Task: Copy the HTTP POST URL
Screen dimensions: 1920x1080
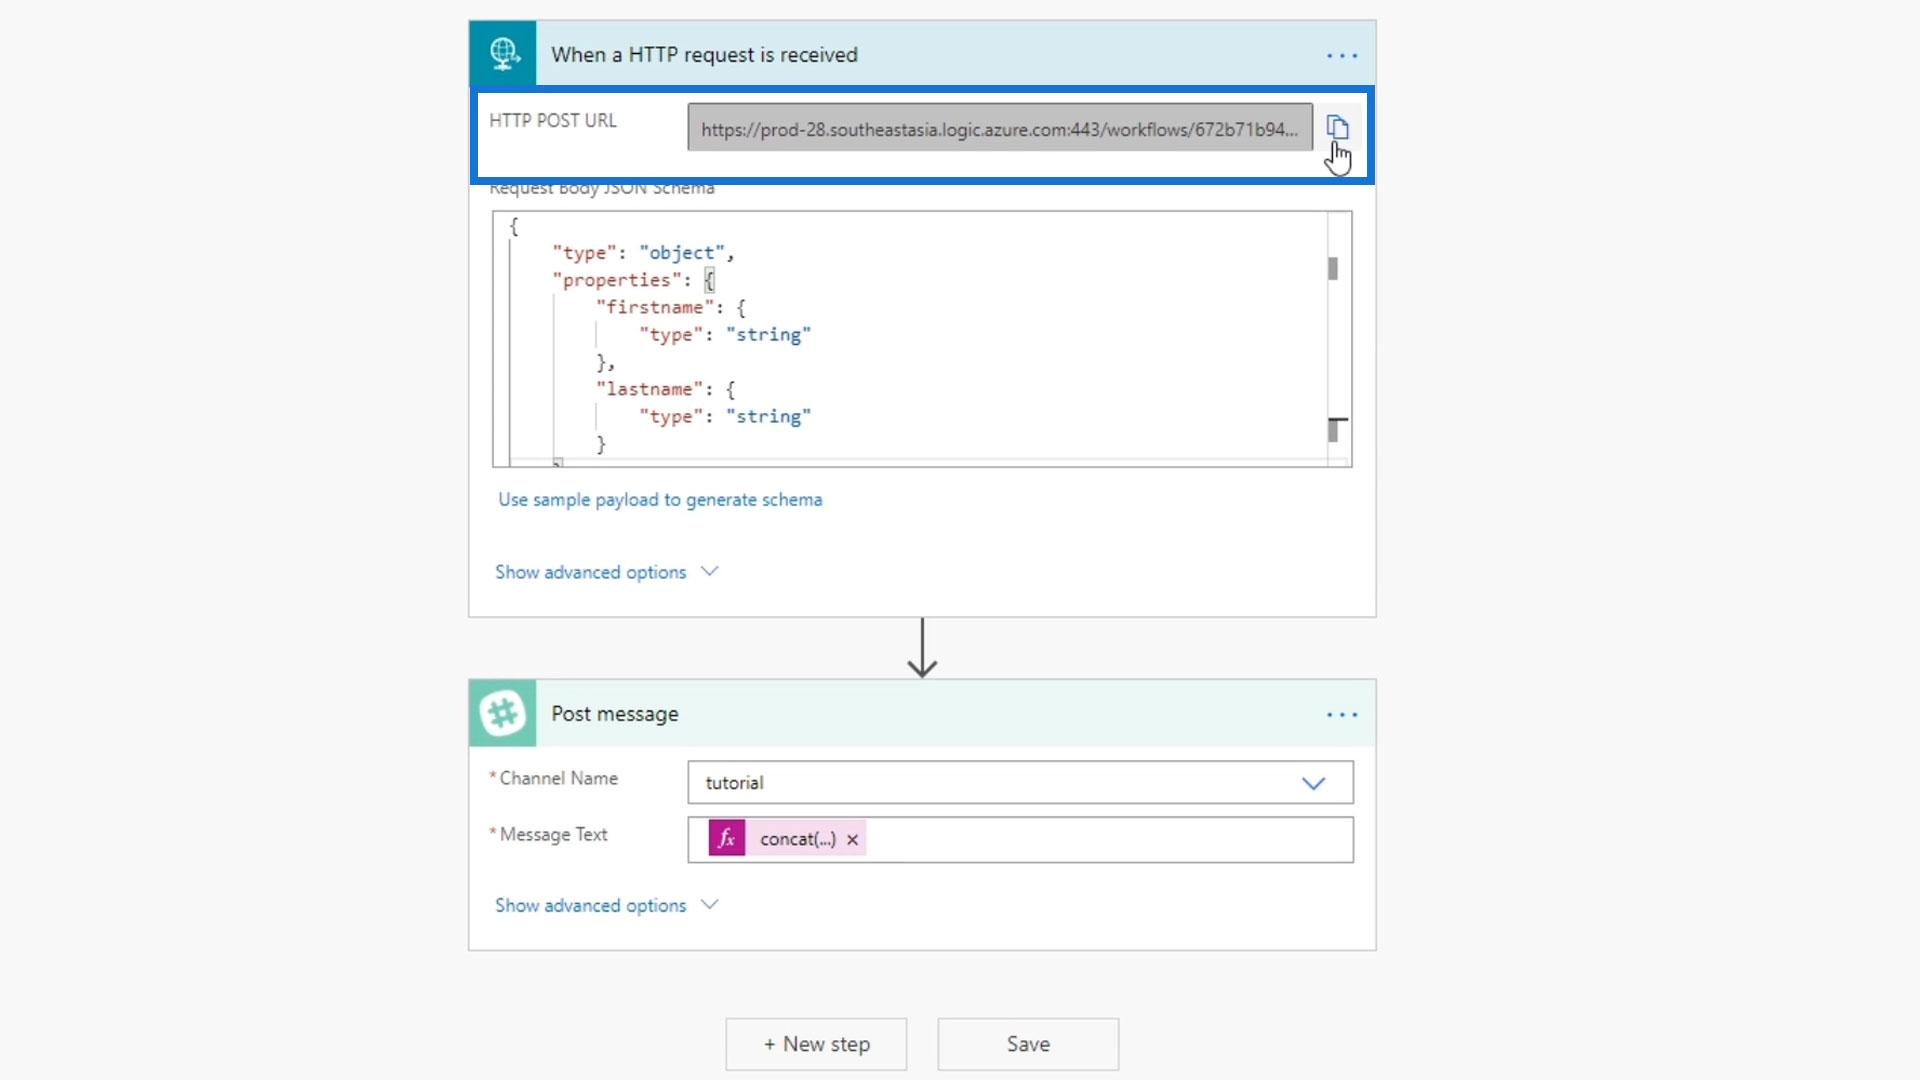Action: pos(1337,127)
